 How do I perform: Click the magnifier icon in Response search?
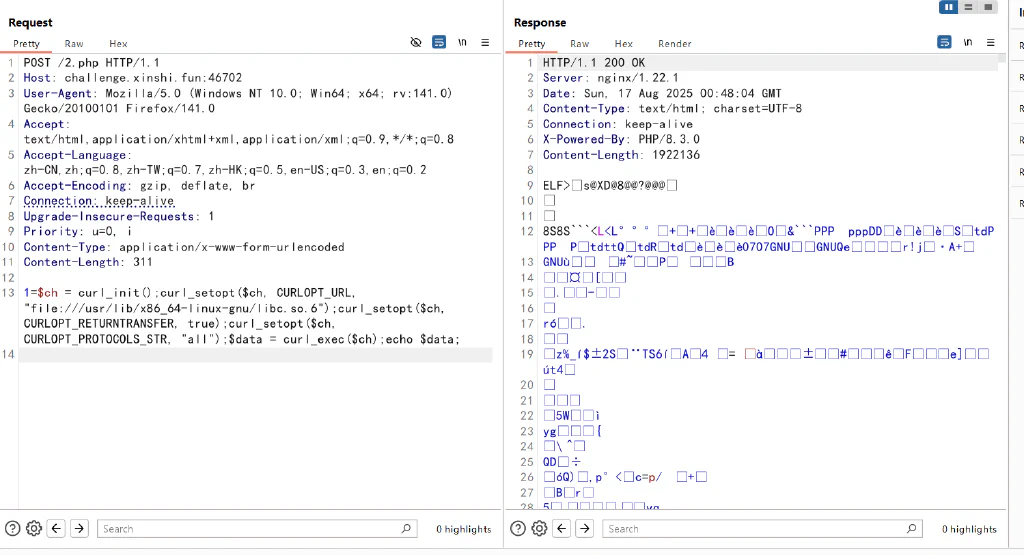[911, 528]
